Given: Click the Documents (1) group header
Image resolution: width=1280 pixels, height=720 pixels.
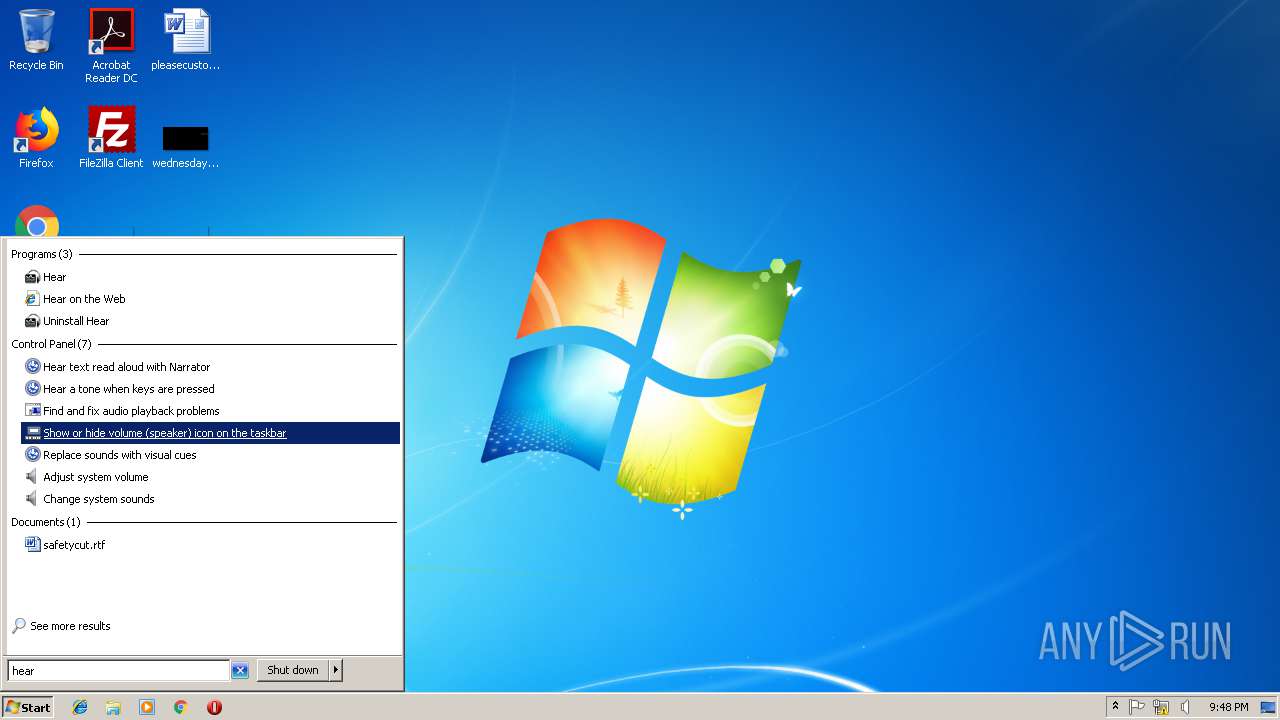Looking at the screenshot, I should [45, 522].
